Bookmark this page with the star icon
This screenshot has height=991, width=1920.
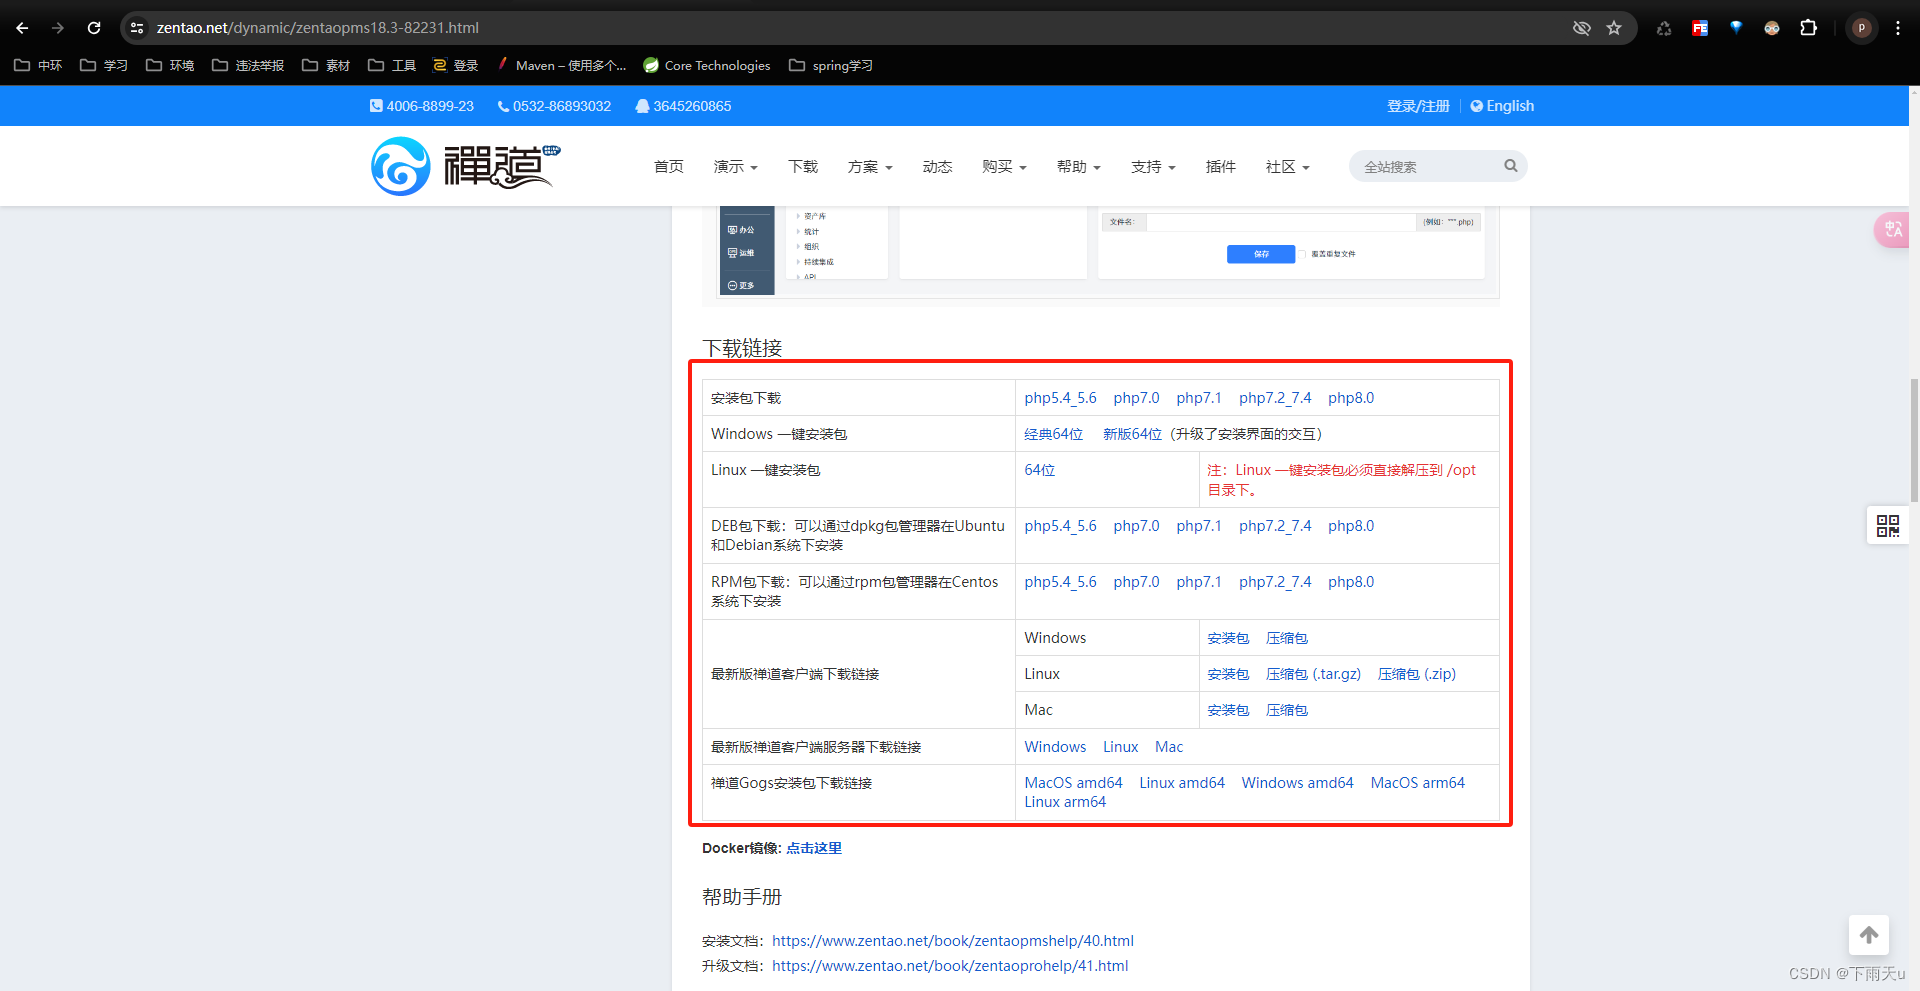pyautogui.click(x=1614, y=28)
